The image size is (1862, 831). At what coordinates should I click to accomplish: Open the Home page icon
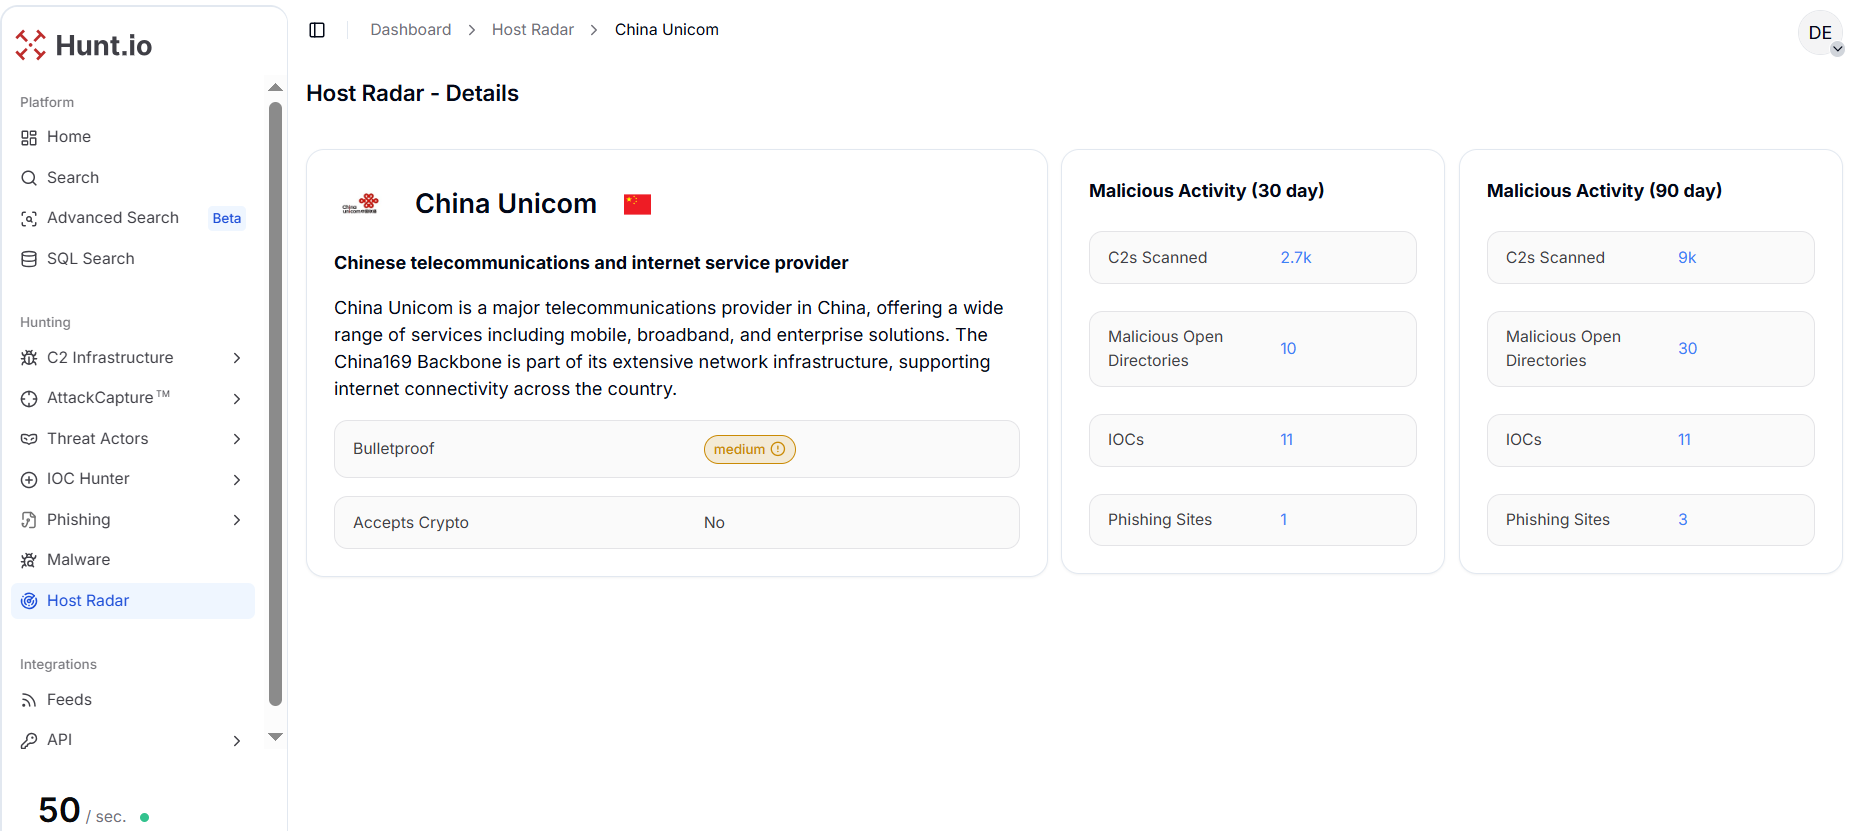pyautogui.click(x=29, y=138)
